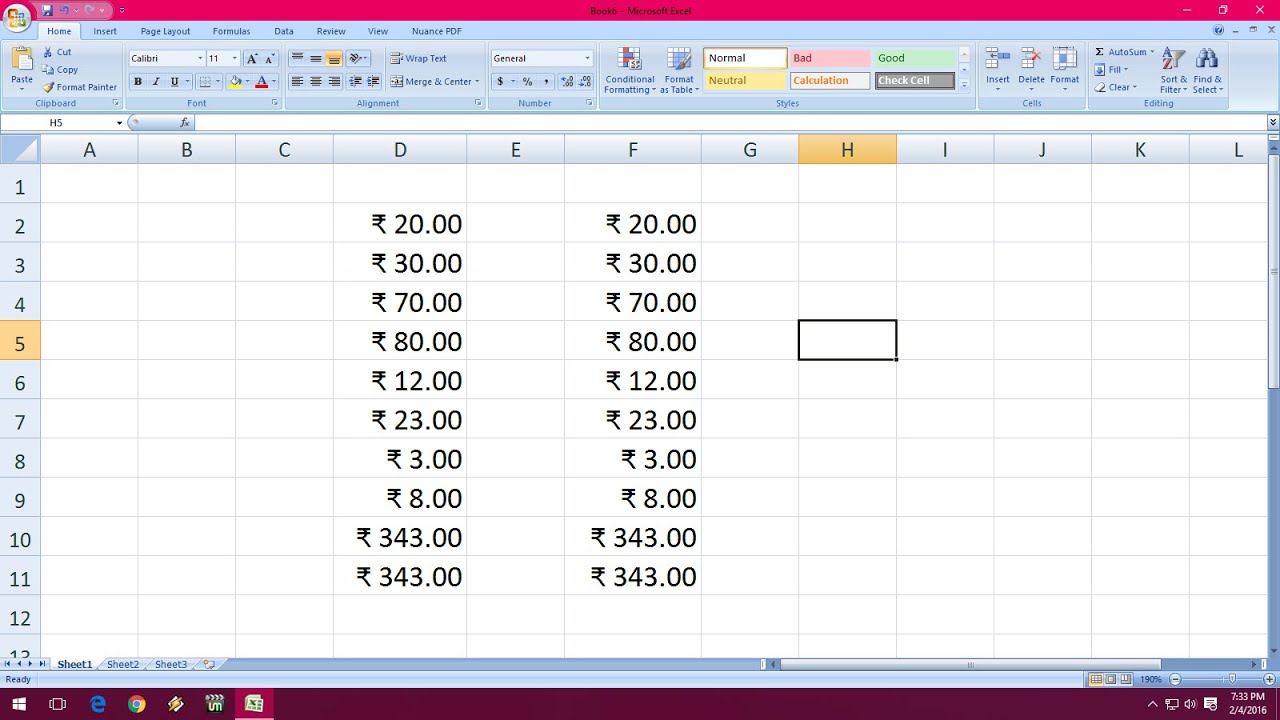
Task: Switch to the Review tab
Action: click(331, 31)
